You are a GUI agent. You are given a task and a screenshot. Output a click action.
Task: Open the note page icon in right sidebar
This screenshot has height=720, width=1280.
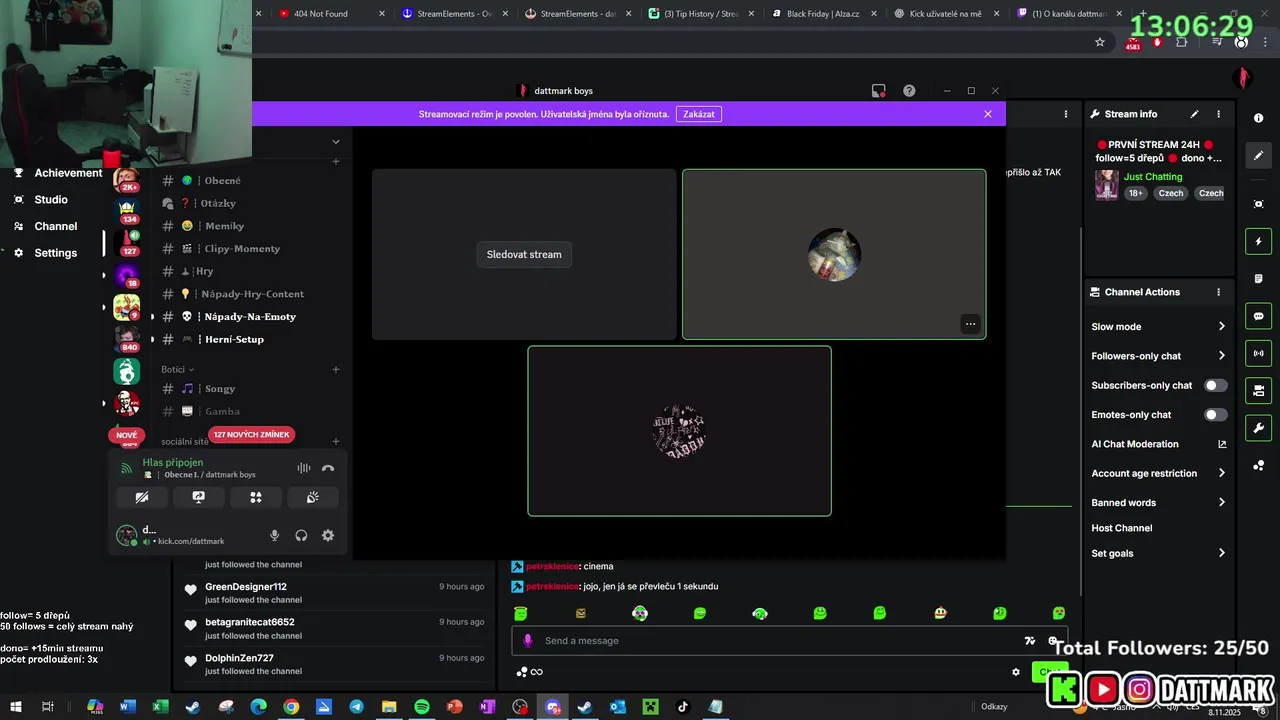pyautogui.click(x=1258, y=278)
